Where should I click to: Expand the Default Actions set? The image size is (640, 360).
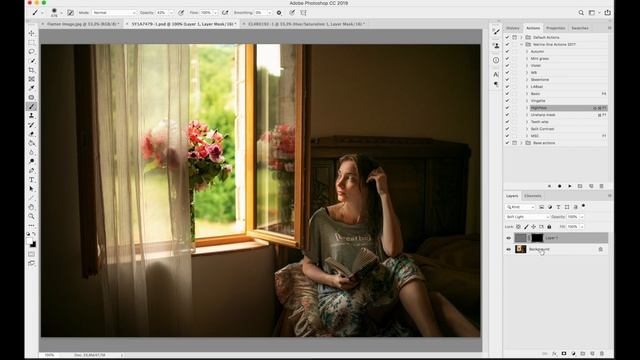521,37
